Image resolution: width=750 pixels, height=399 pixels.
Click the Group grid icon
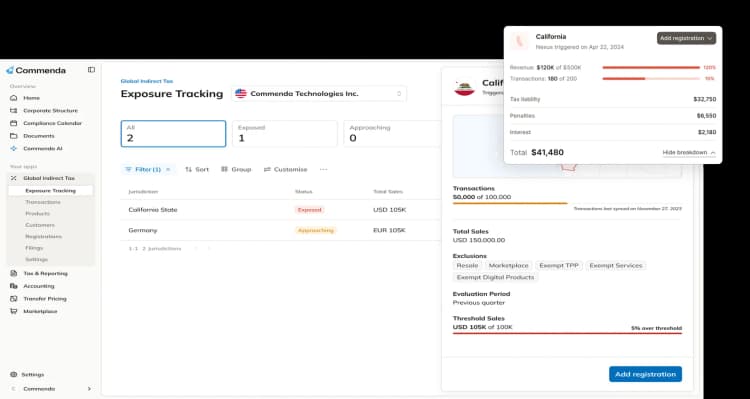tap(224, 169)
